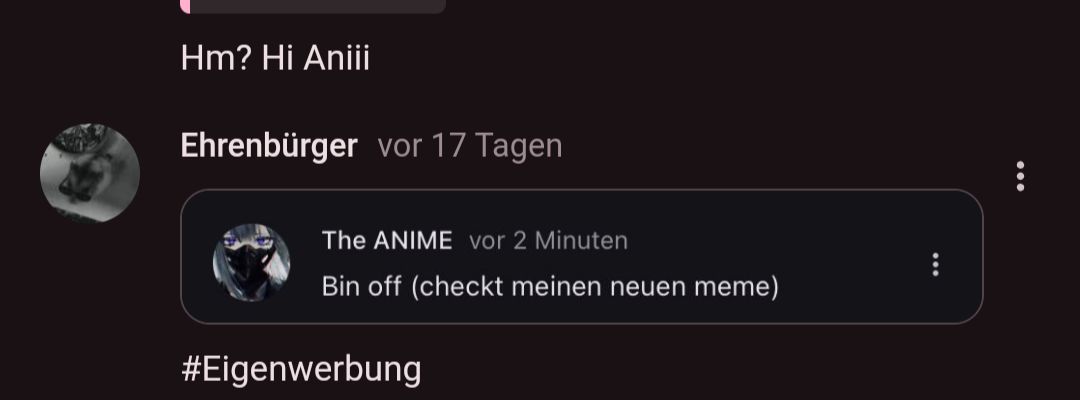Tap the partially visible quote box at top
Screen dimensions: 1080x400
click(313, 7)
